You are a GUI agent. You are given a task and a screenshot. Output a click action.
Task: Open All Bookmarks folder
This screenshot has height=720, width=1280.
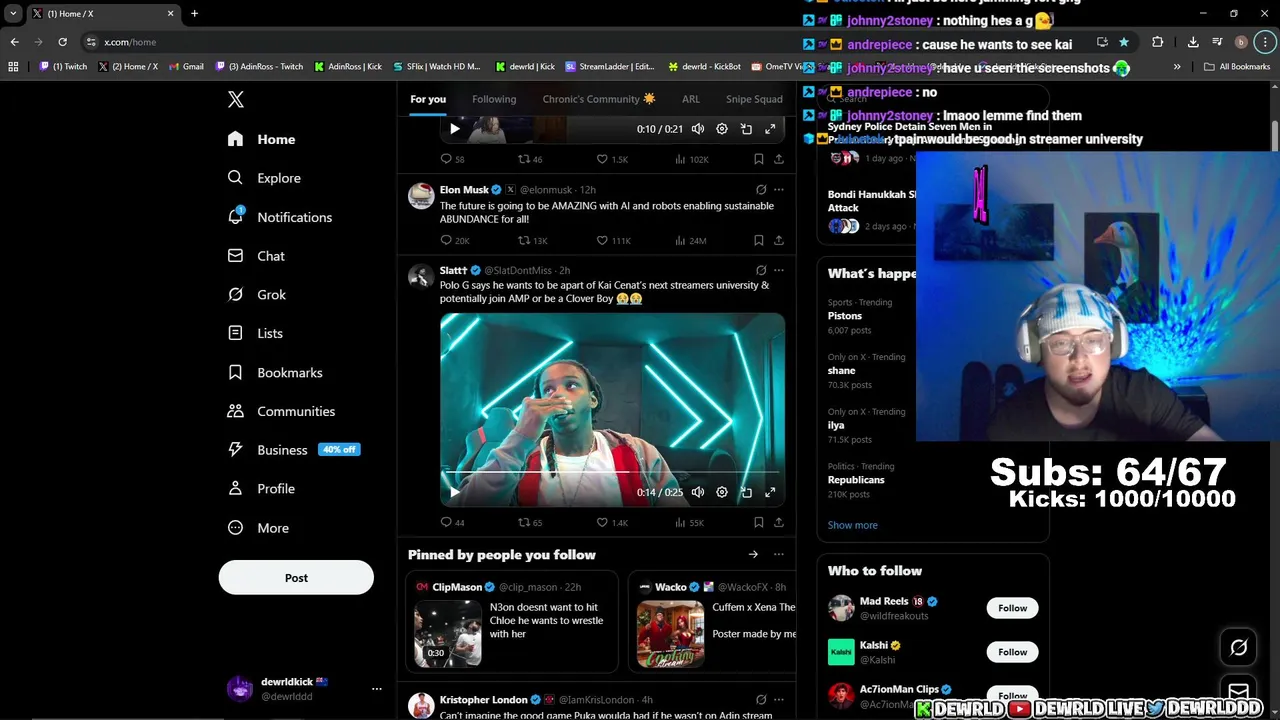tap(1237, 67)
